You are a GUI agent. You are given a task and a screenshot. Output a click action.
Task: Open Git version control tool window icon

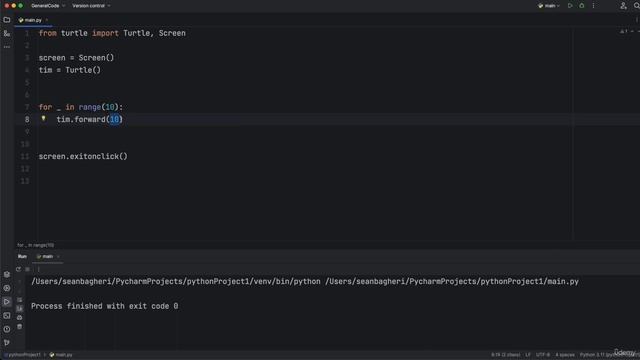click(x=7, y=342)
